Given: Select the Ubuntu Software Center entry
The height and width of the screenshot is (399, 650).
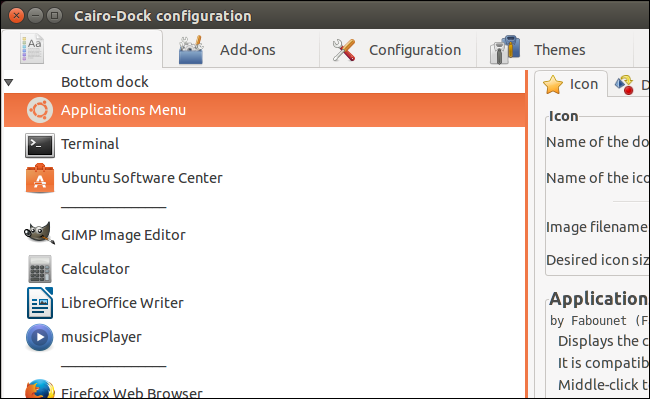Looking at the screenshot, I should [x=264, y=178].
